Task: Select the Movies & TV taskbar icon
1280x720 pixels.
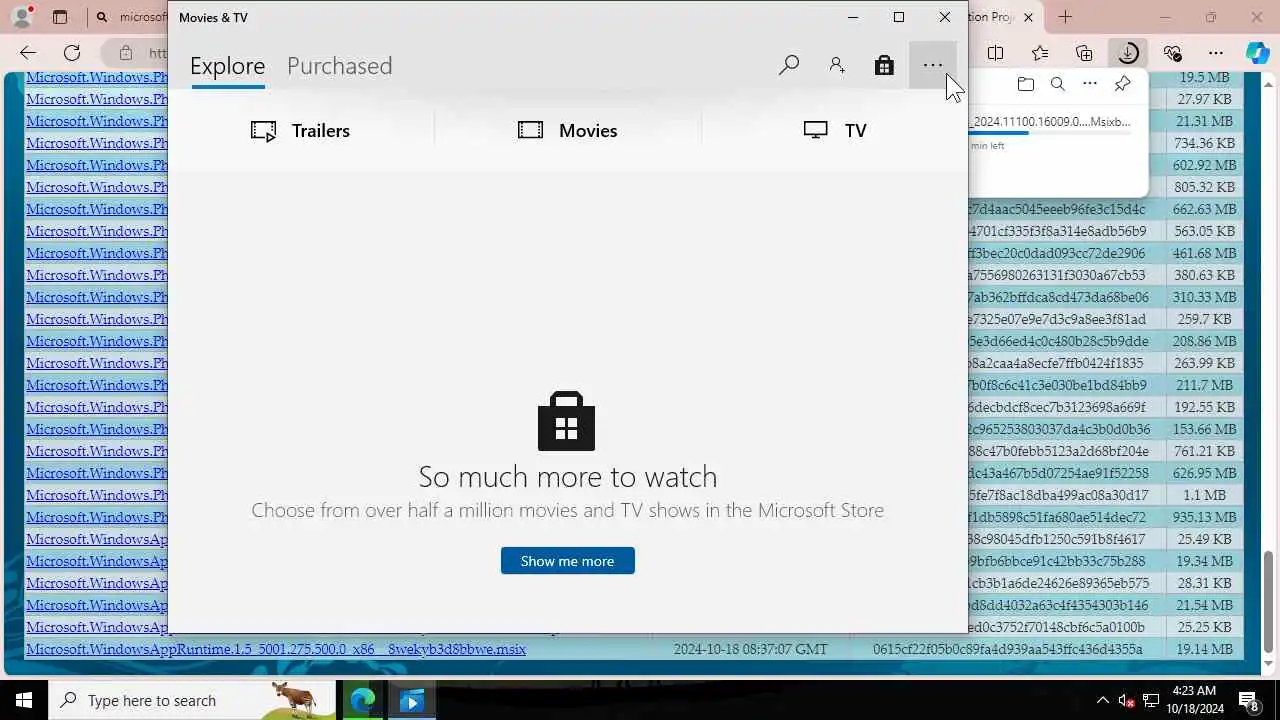Action: 411,700
